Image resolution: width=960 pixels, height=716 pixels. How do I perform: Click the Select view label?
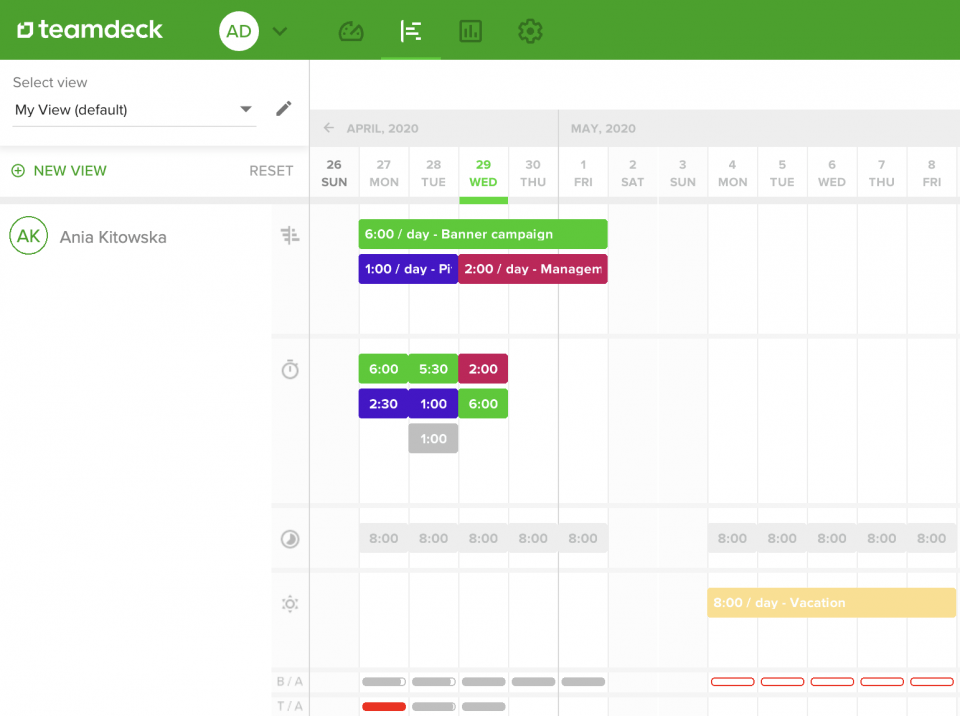point(50,82)
